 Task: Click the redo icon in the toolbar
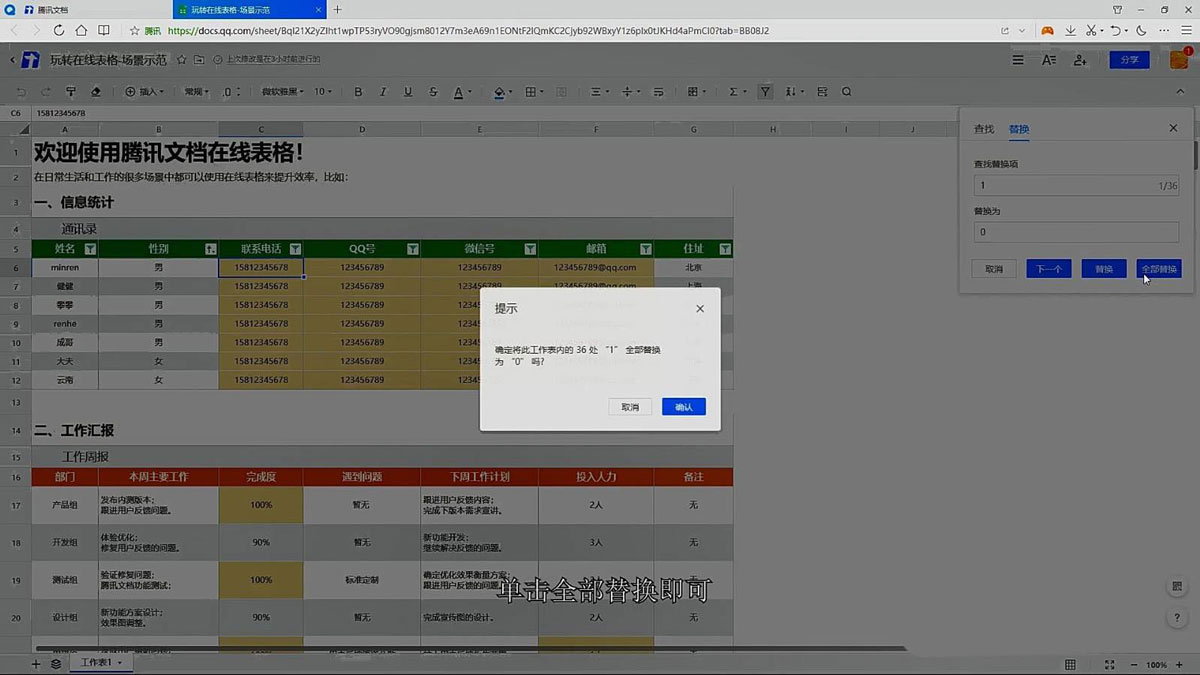pyautogui.click(x=46, y=92)
